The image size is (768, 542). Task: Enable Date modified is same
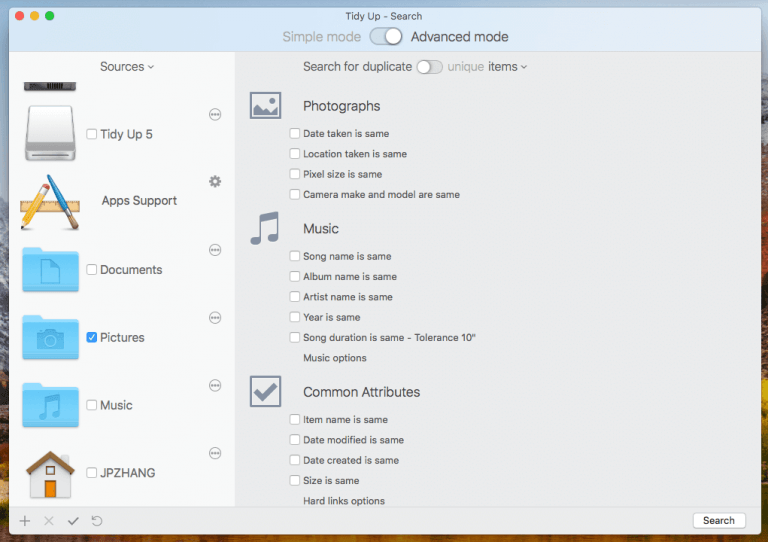click(x=295, y=440)
